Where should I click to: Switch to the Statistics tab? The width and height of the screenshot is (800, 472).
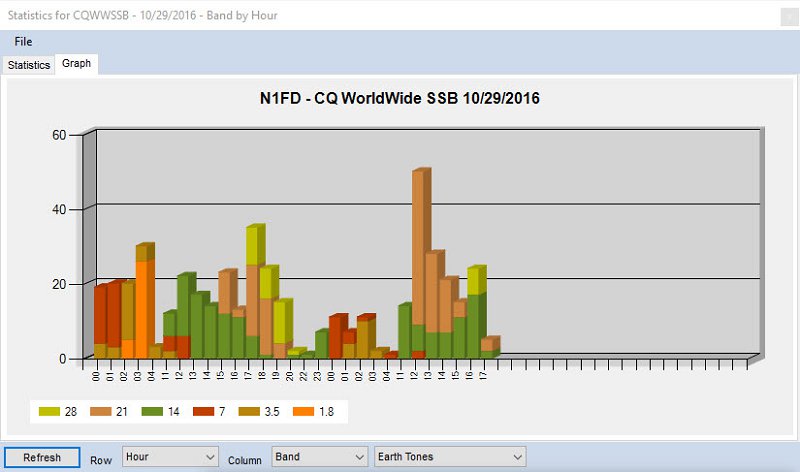[x=29, y=65]
